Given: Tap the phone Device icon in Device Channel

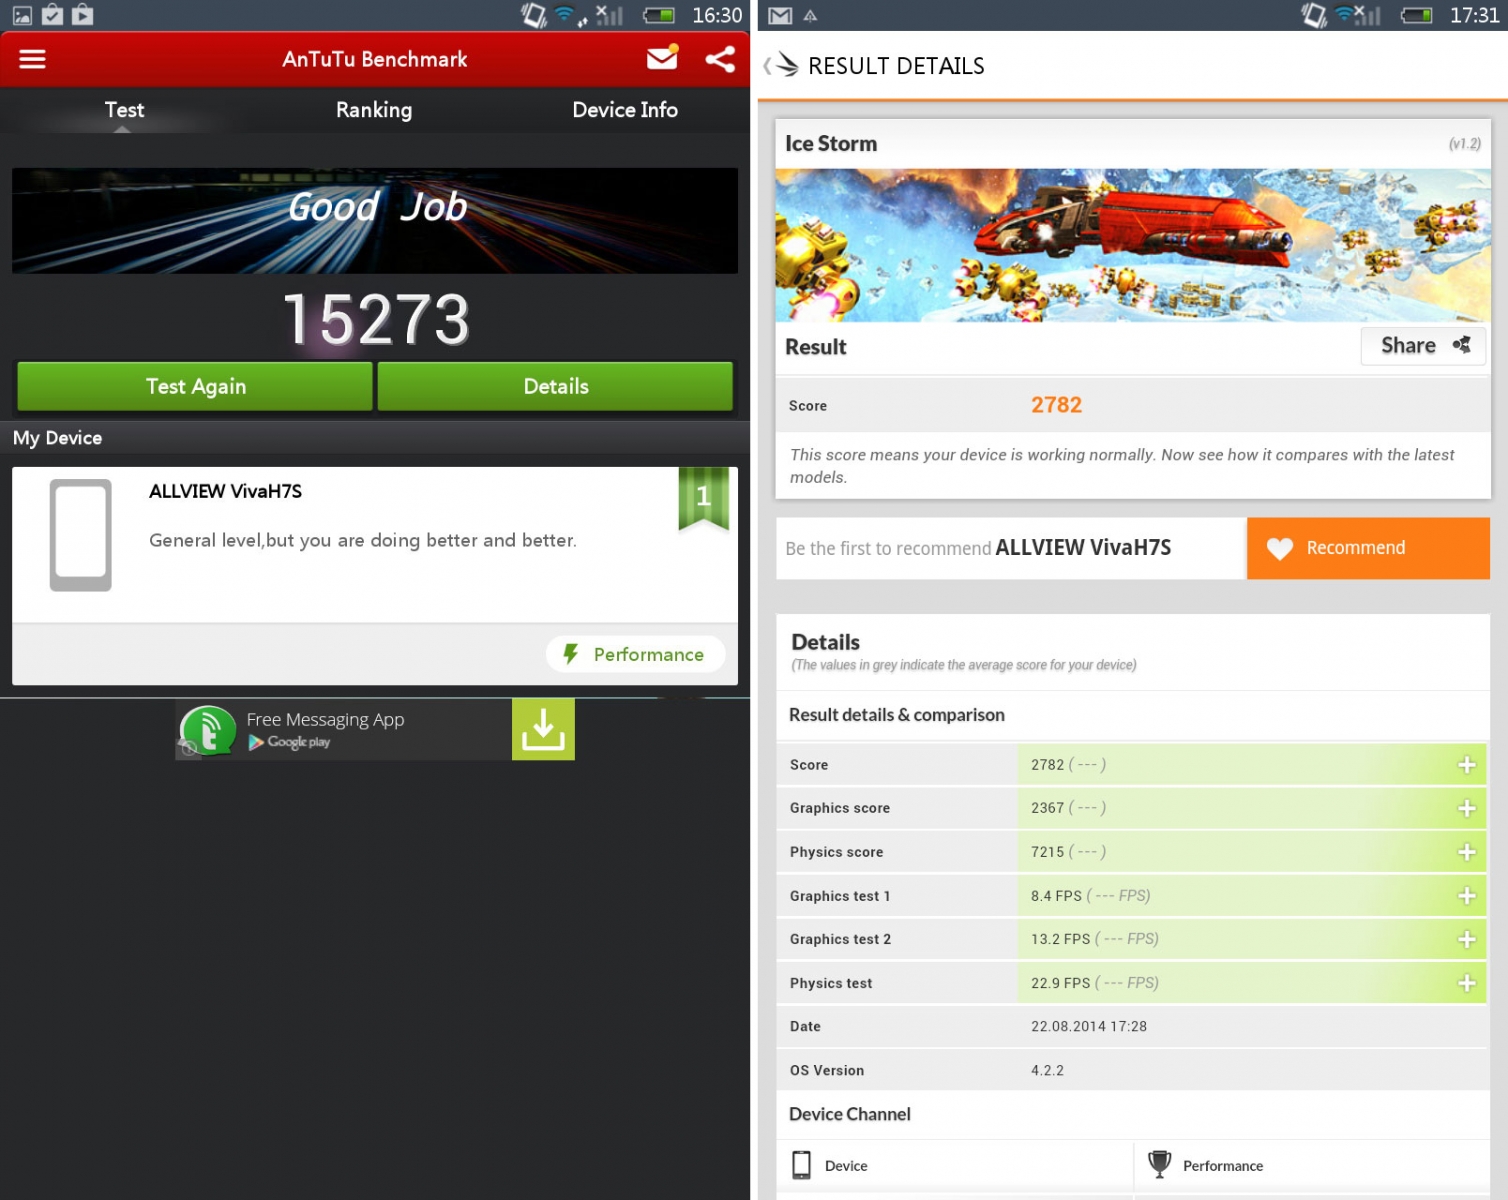Looking at the screenshot, I should tap(801, 1165).
